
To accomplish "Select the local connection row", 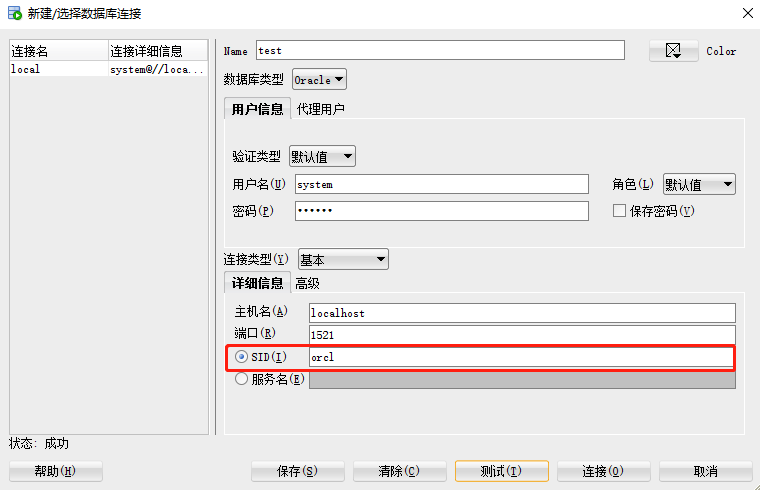I will coord(109,69).
